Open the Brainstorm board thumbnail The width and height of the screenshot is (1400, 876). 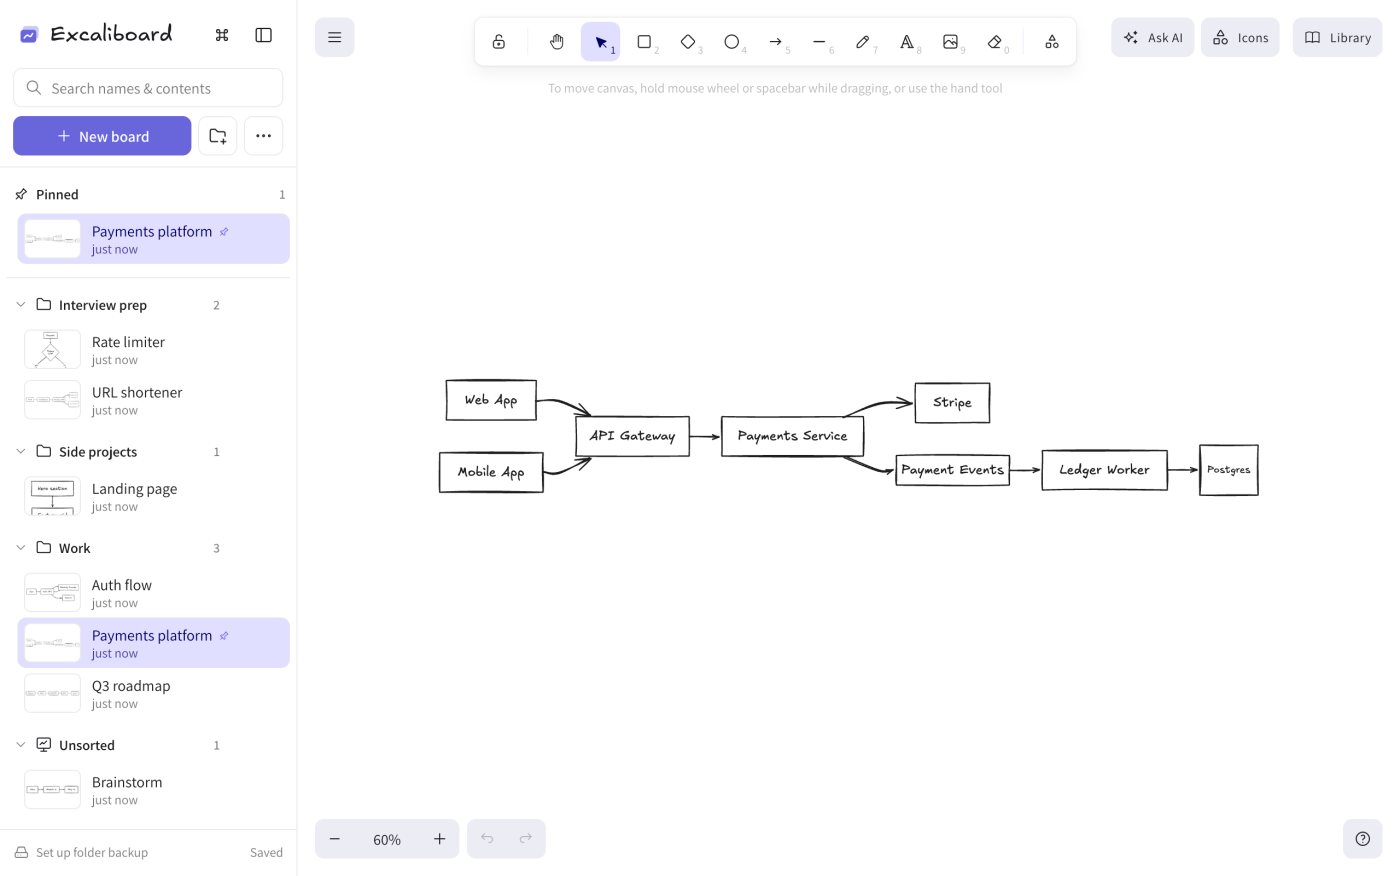point(52,790)
